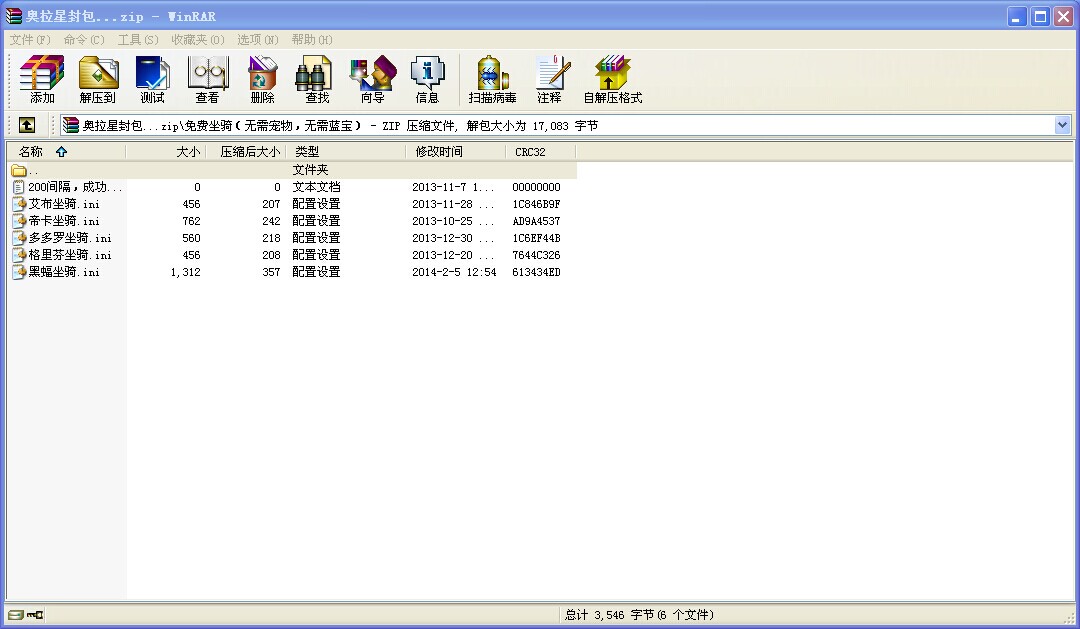
Task: Open the 注释 (Comment) editor
Action: click(x=549, y=80)
